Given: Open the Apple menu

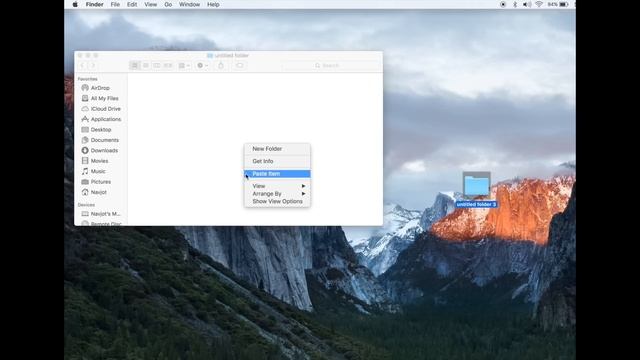Looking at the screenshot, I should [x=75, y=4].
